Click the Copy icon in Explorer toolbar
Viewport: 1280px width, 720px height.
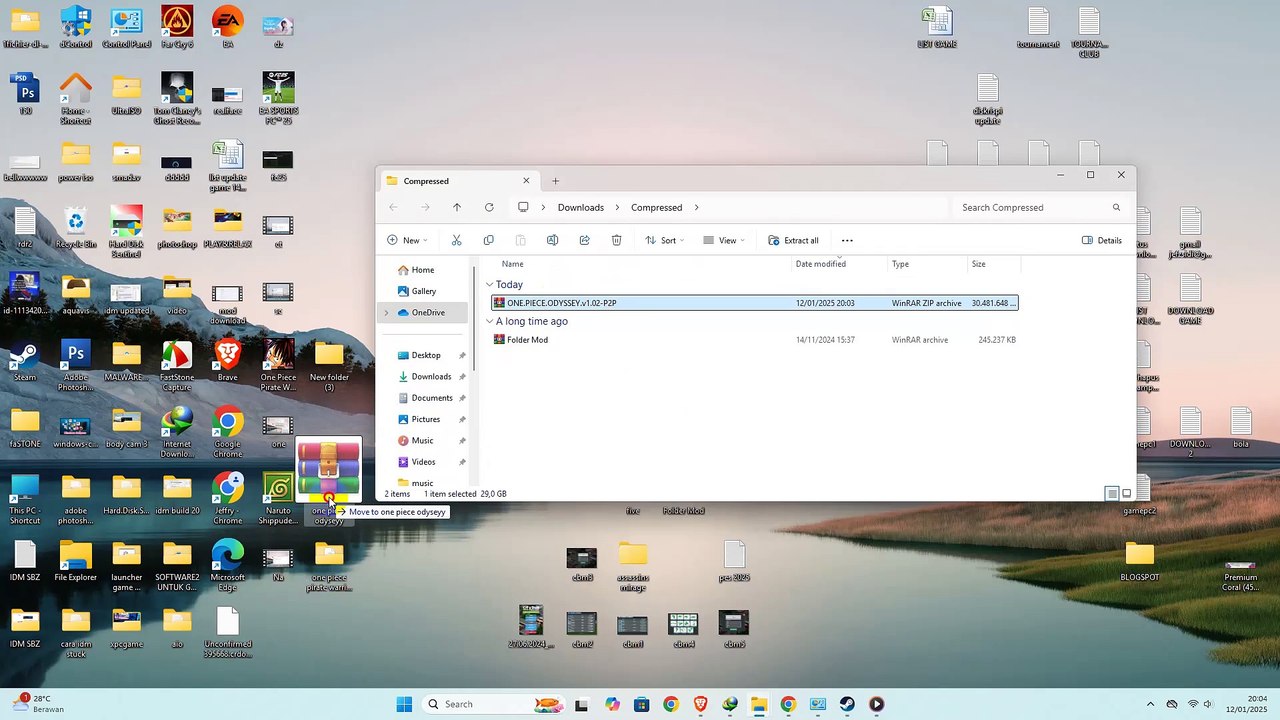pos(488,240)
